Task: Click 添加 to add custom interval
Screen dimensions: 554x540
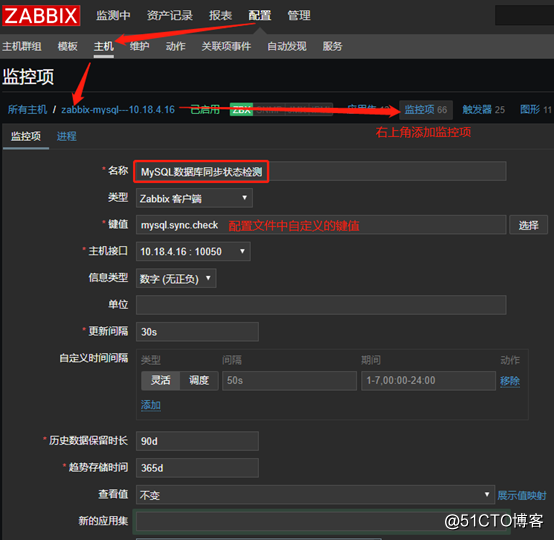Action: point(151,405)
